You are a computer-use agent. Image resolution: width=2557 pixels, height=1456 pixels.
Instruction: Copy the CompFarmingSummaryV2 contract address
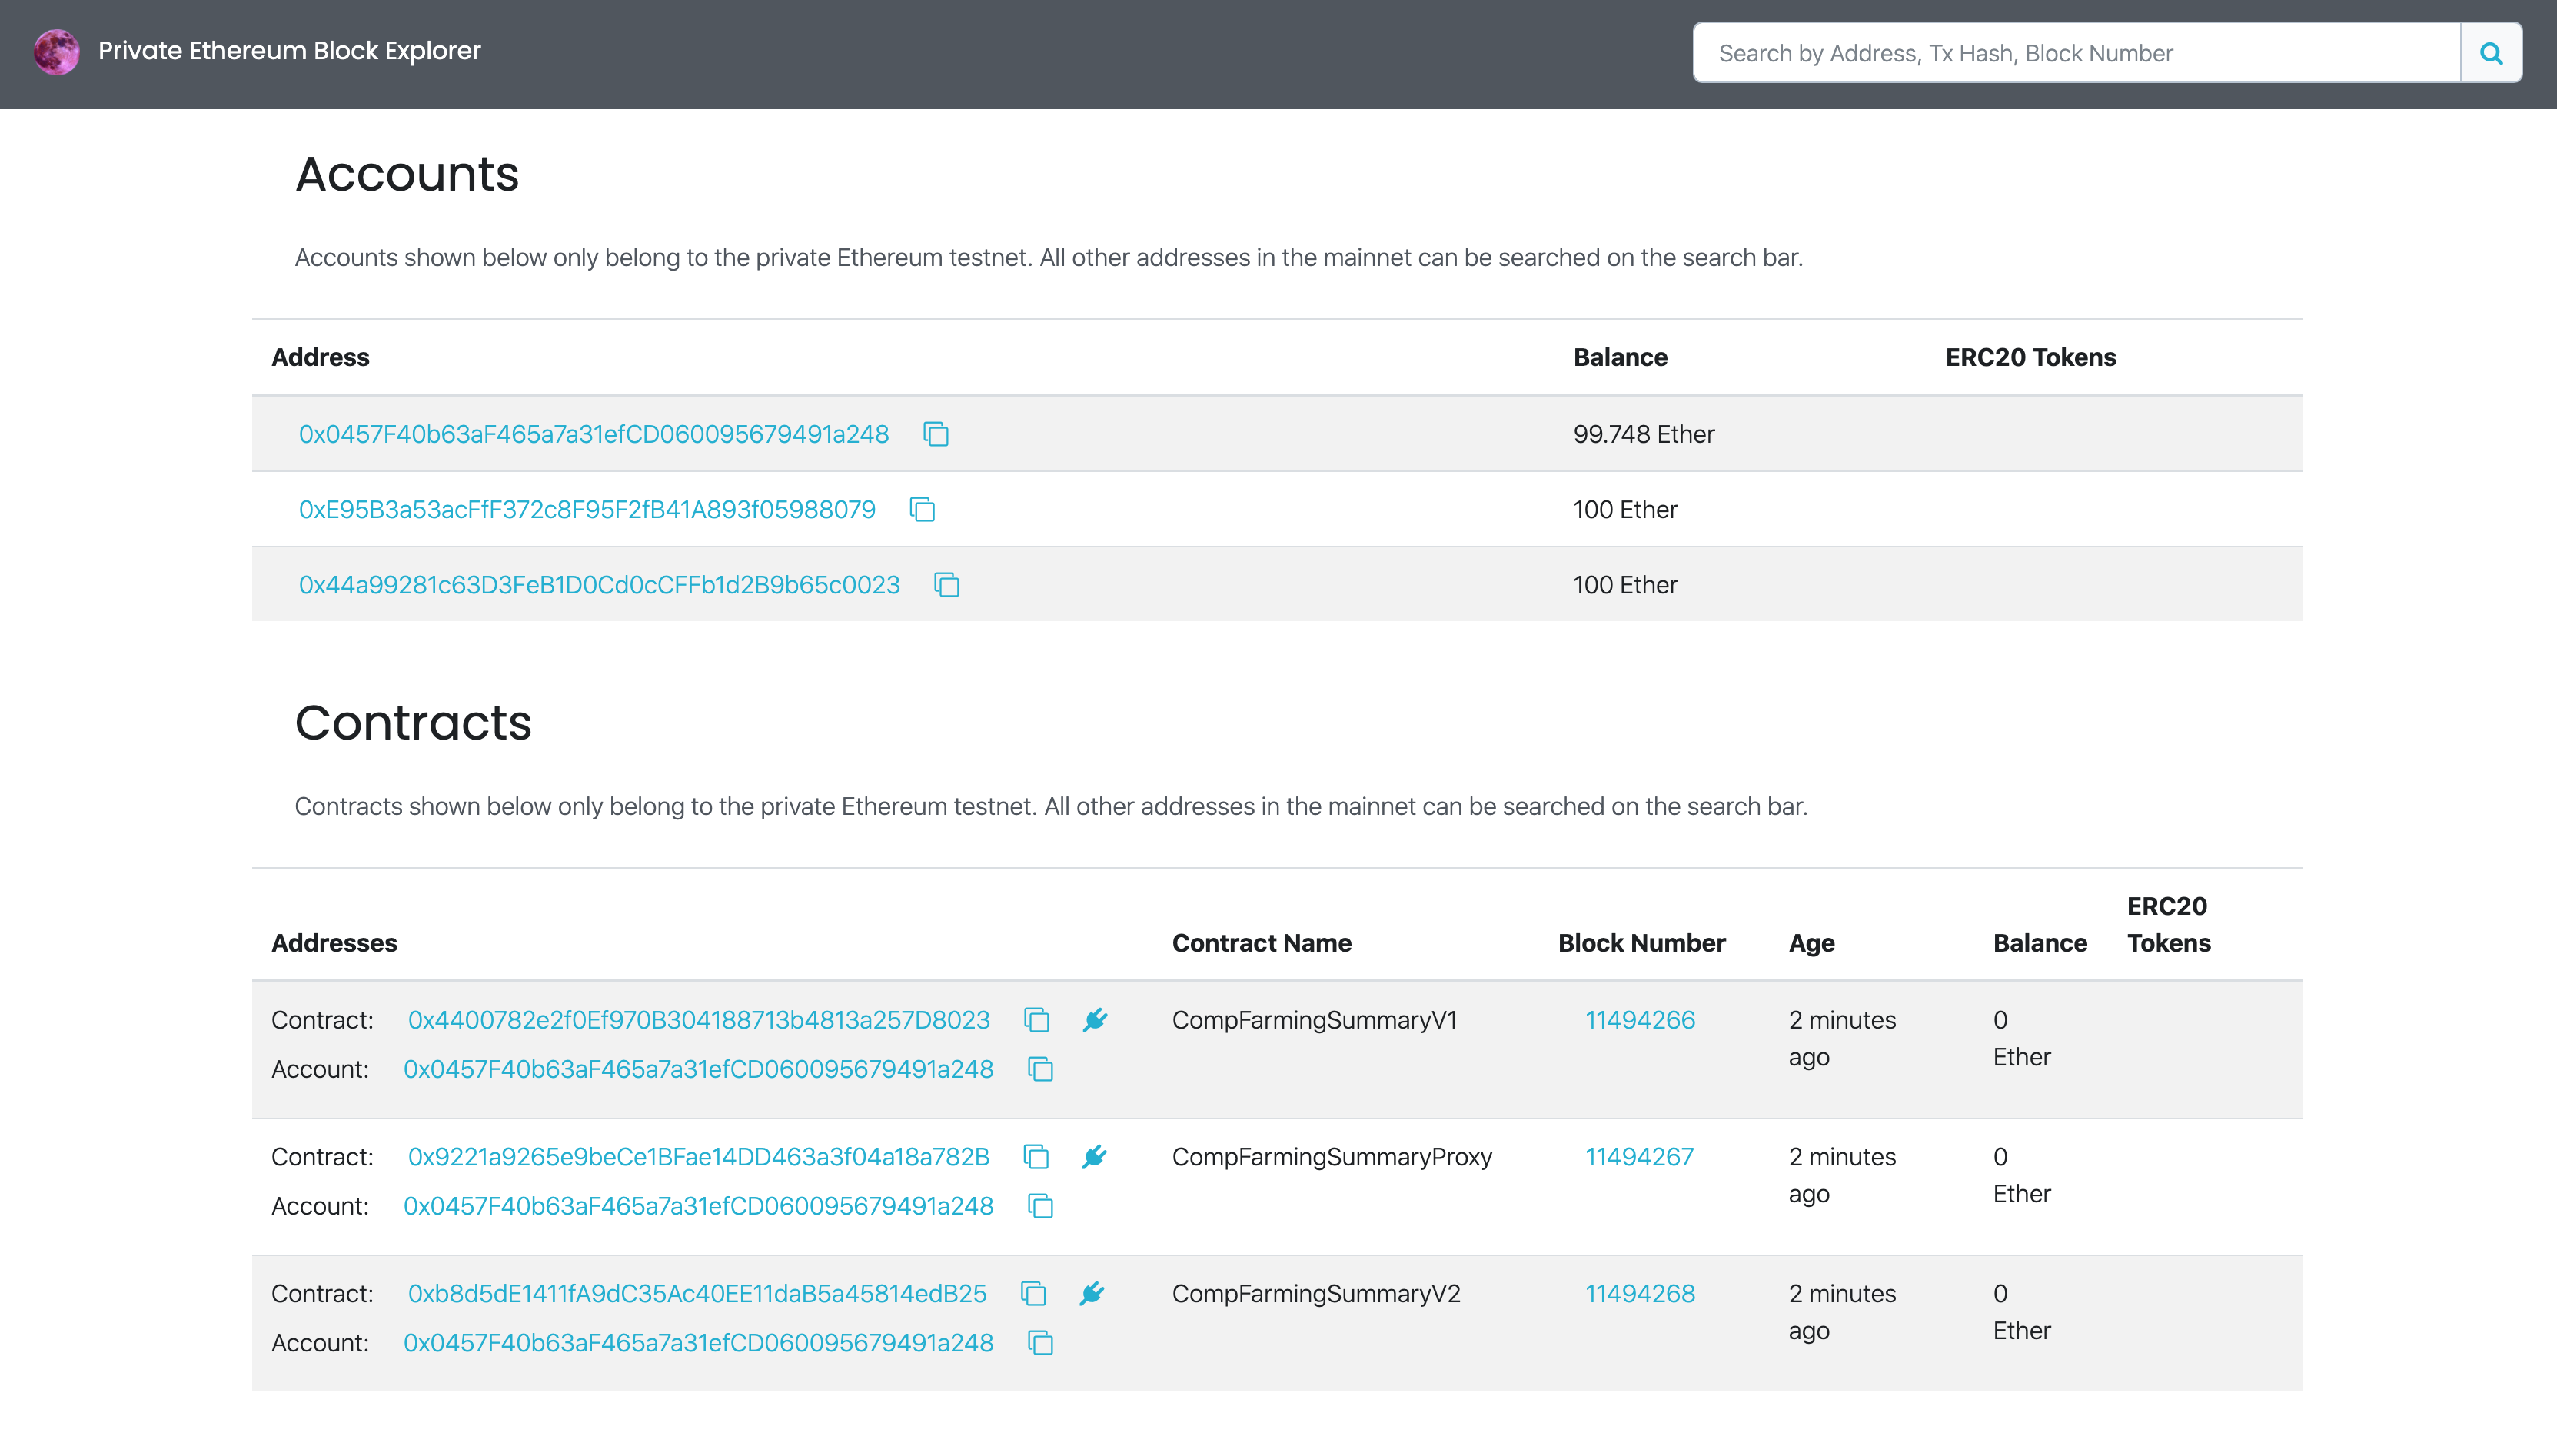pyautogui.click(x=1033, y=1294)
